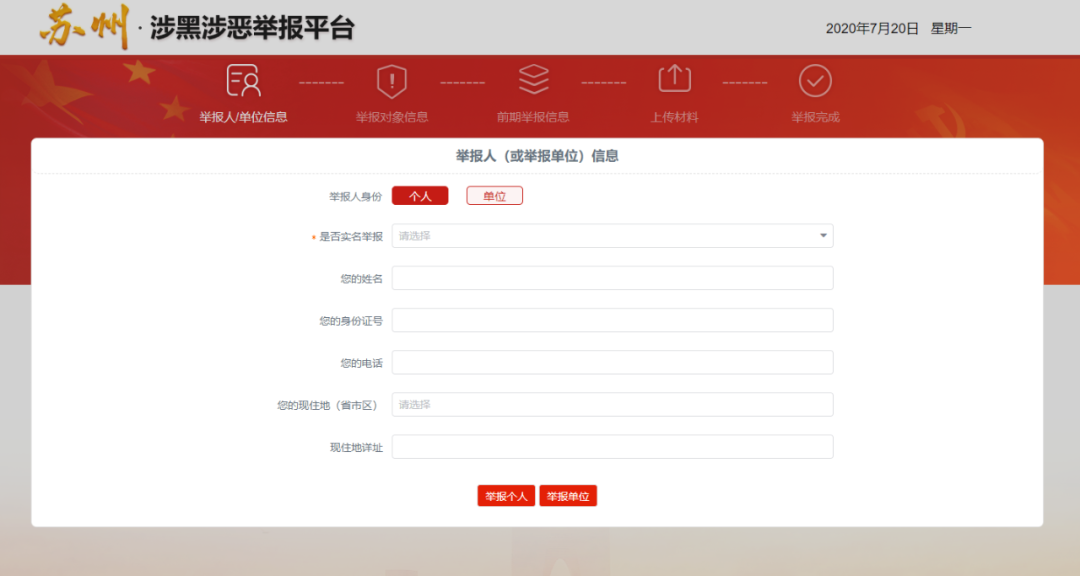
Task: Select the 上传材料 step label
Action: tap(674, 117)
